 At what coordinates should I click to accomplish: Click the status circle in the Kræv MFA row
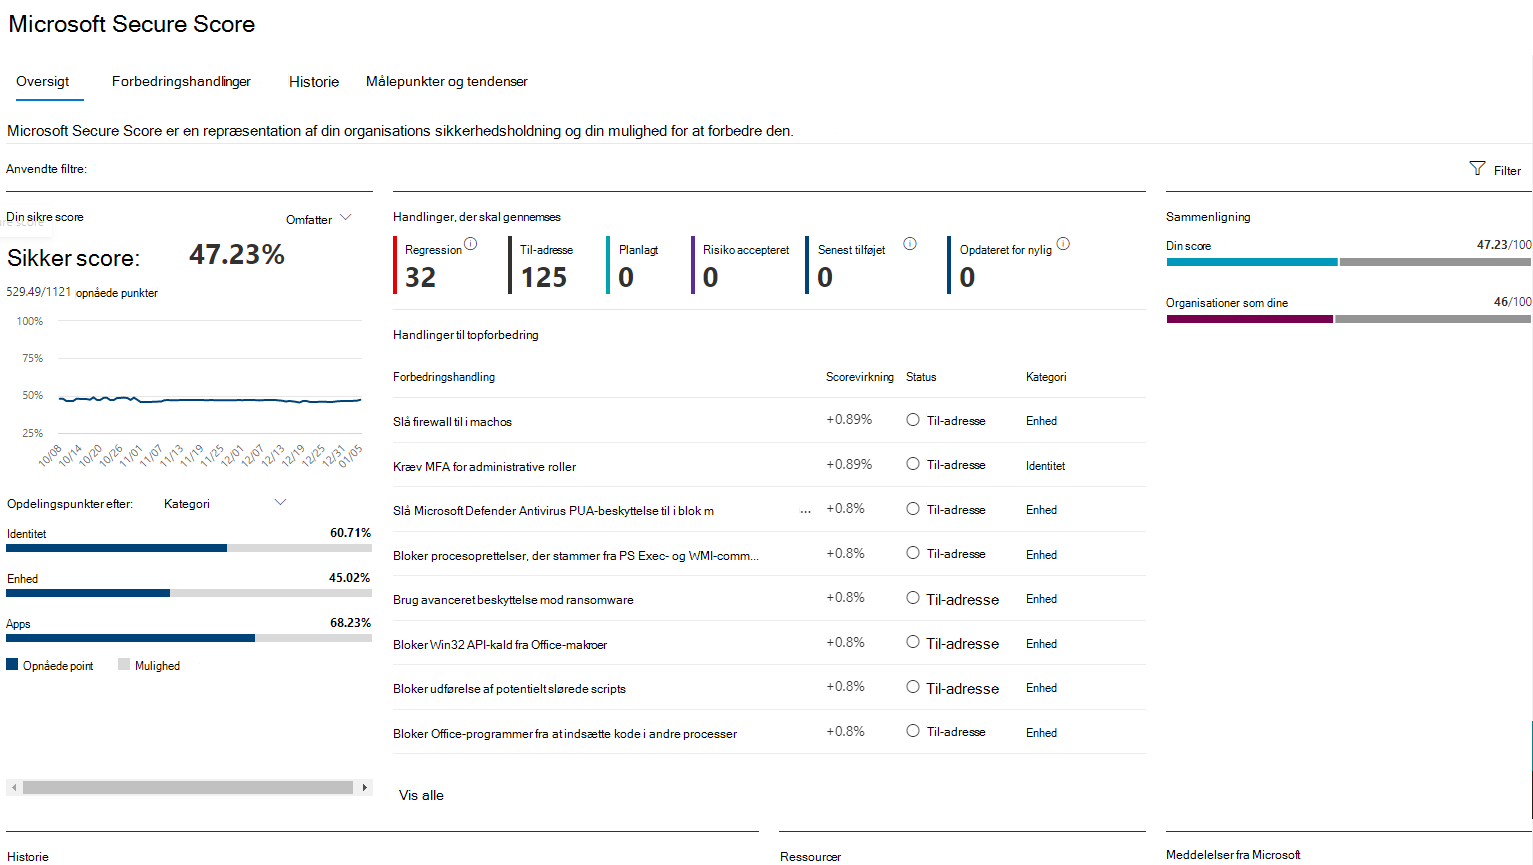913,464
